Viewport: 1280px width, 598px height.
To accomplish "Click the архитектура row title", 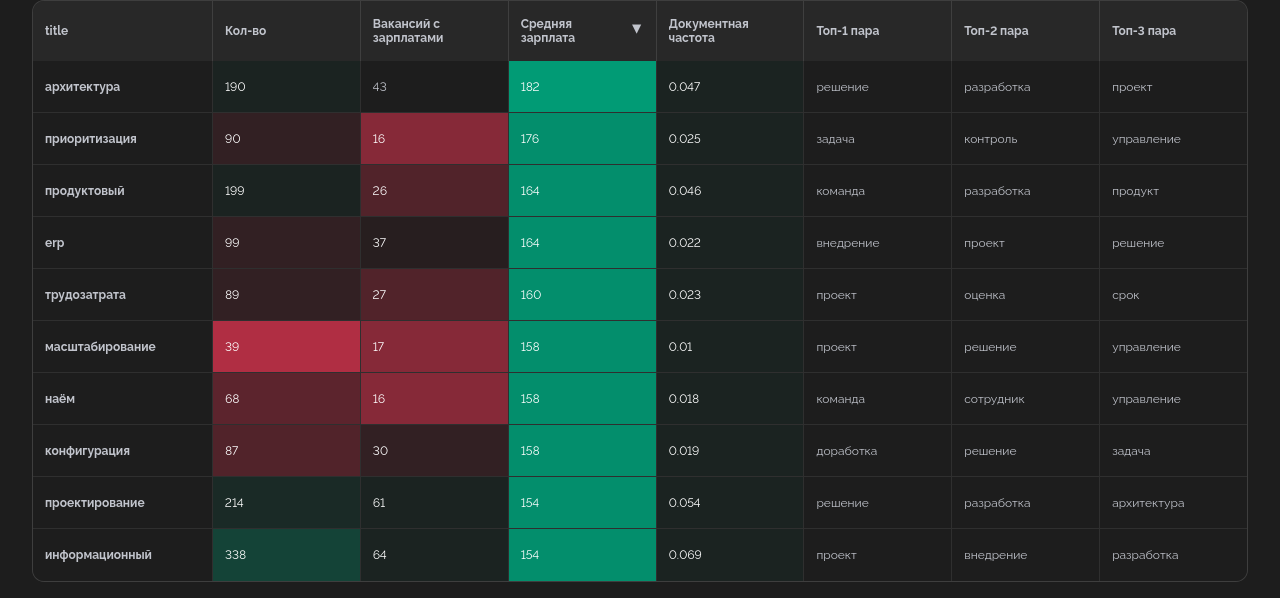I will click(x=82, y=87).
